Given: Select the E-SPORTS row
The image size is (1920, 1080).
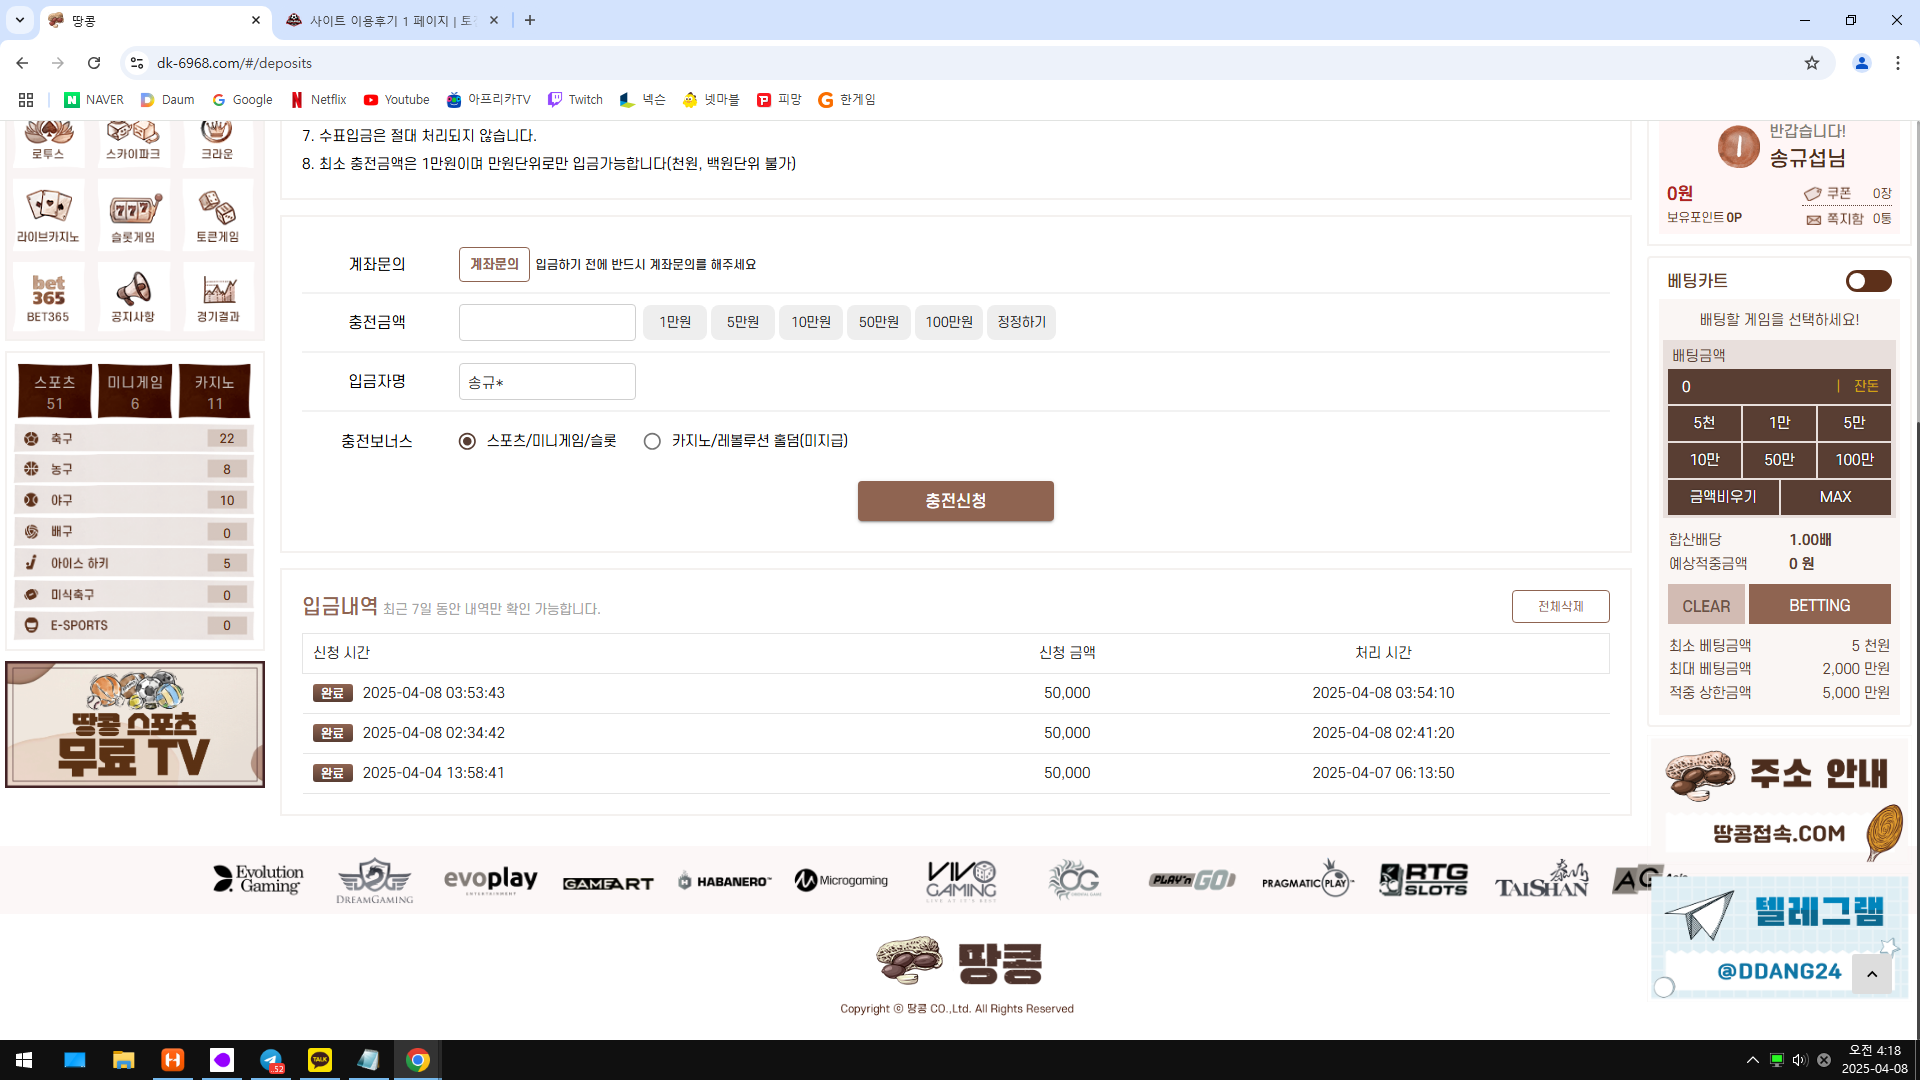Looking at the screenshot, I should tap(134, 625).
